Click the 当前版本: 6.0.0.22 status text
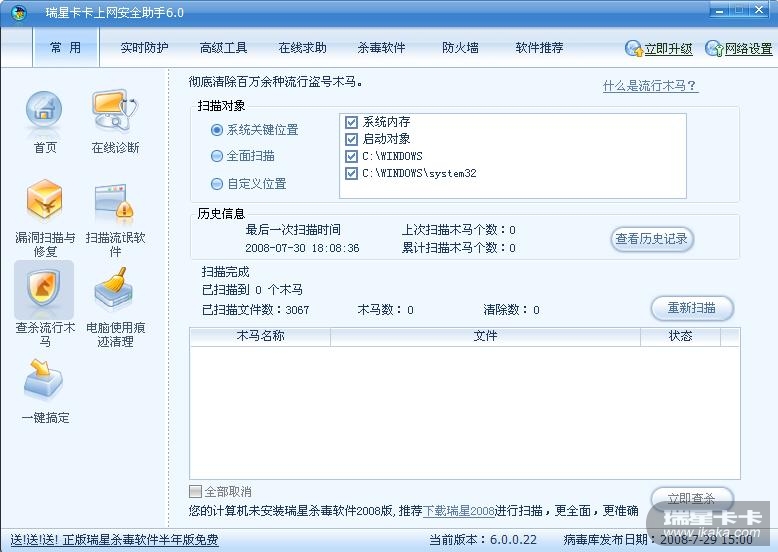The image size is (778, 552). click(483, 540)
